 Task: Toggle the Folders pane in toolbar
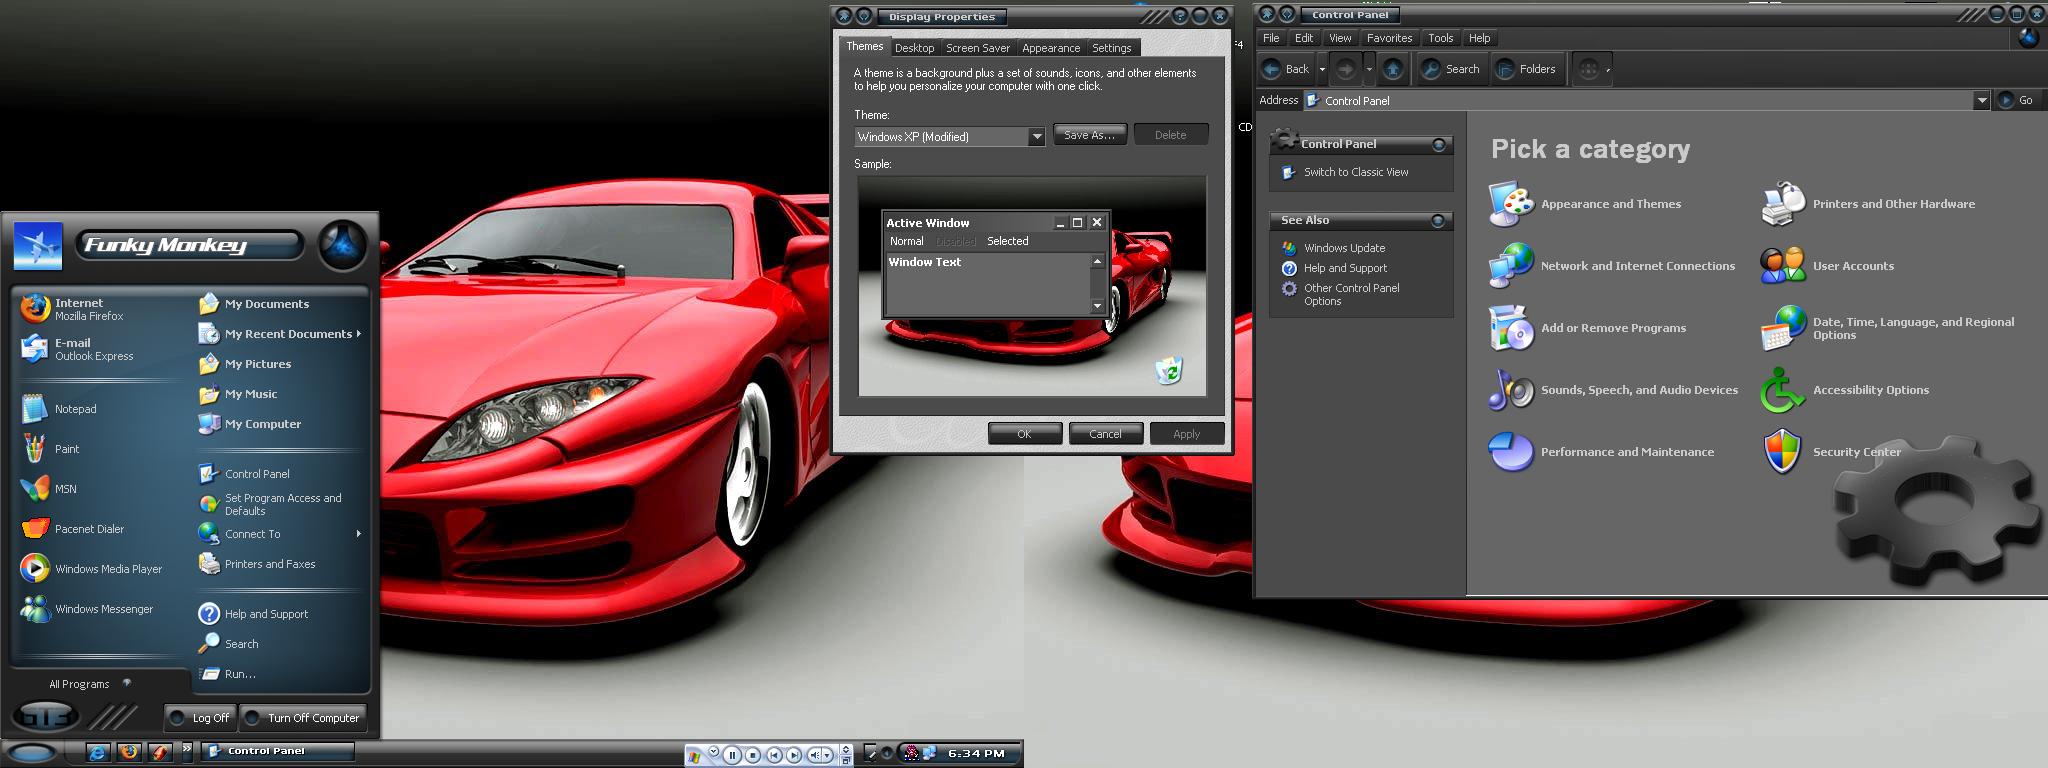(1526, 69)
